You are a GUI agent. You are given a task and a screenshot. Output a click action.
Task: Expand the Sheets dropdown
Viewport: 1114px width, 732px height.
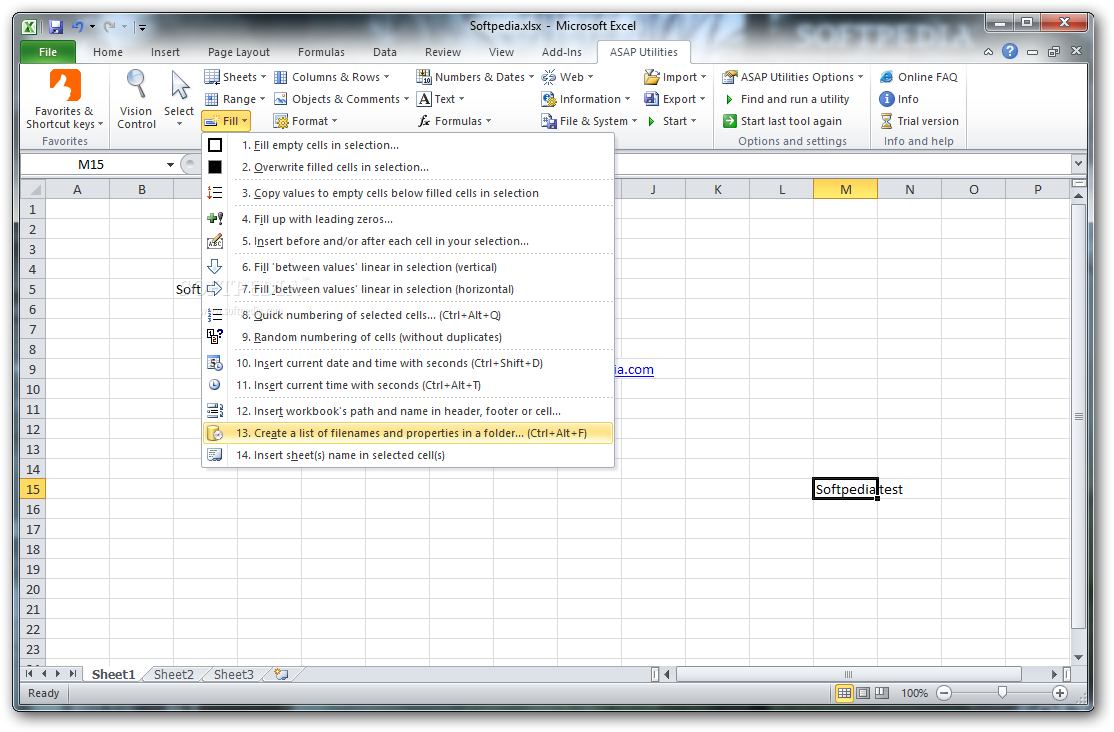(235, 77)
